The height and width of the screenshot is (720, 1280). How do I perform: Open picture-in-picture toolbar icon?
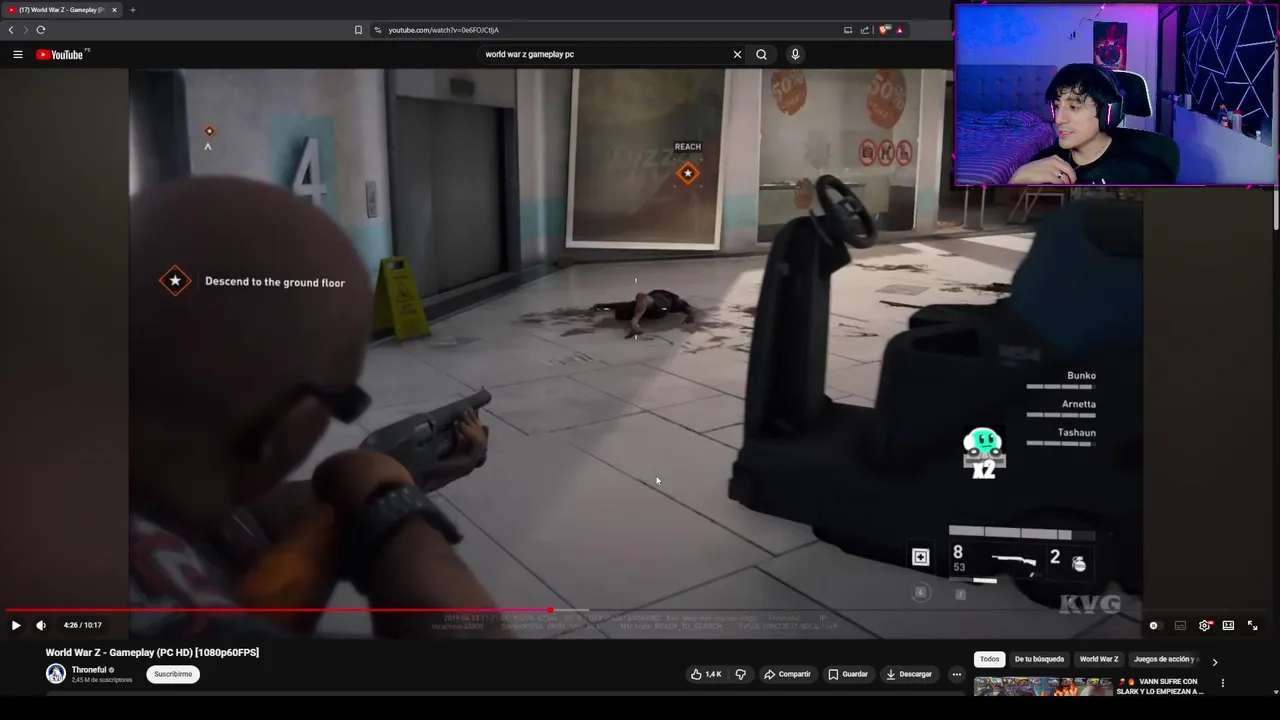[848, 30]
